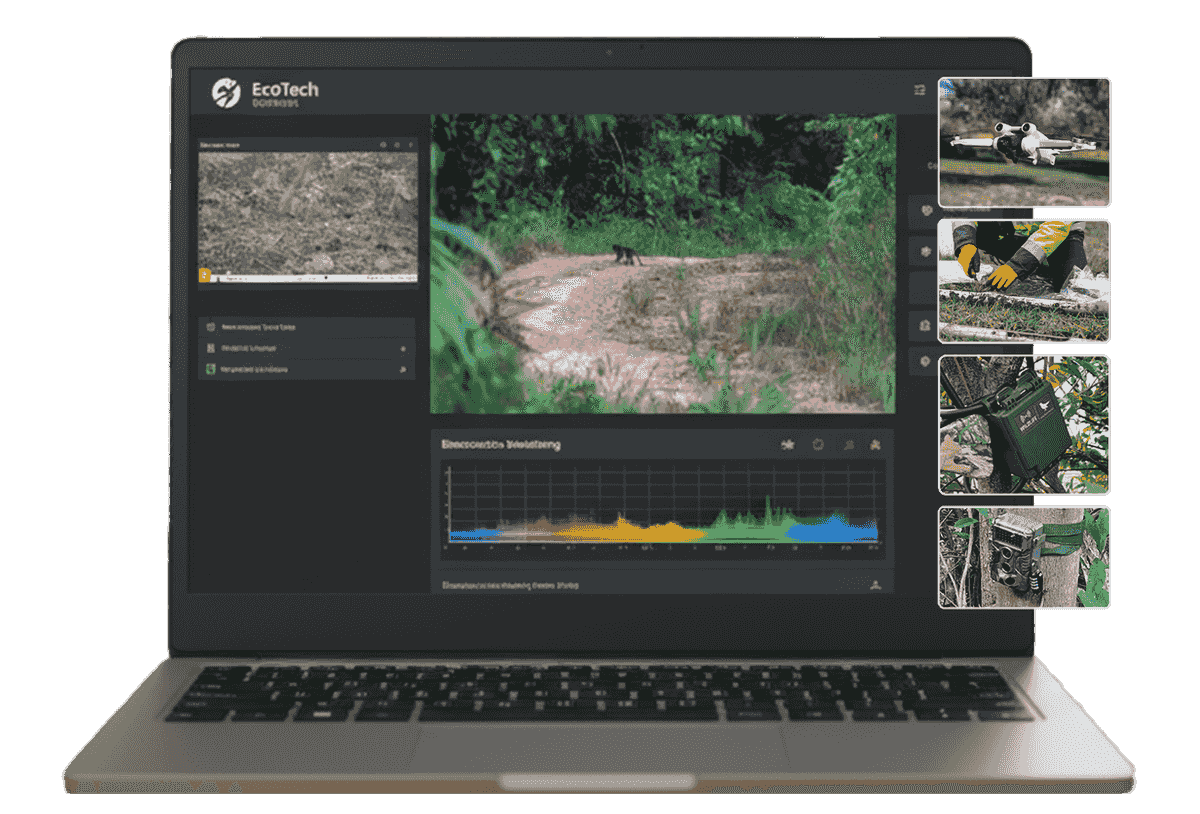Image resolution: width=1200 pixels, height=814 pixels.
Task: Click the rightmost icon in monitoring panel header
Action: tap(876, 445)
